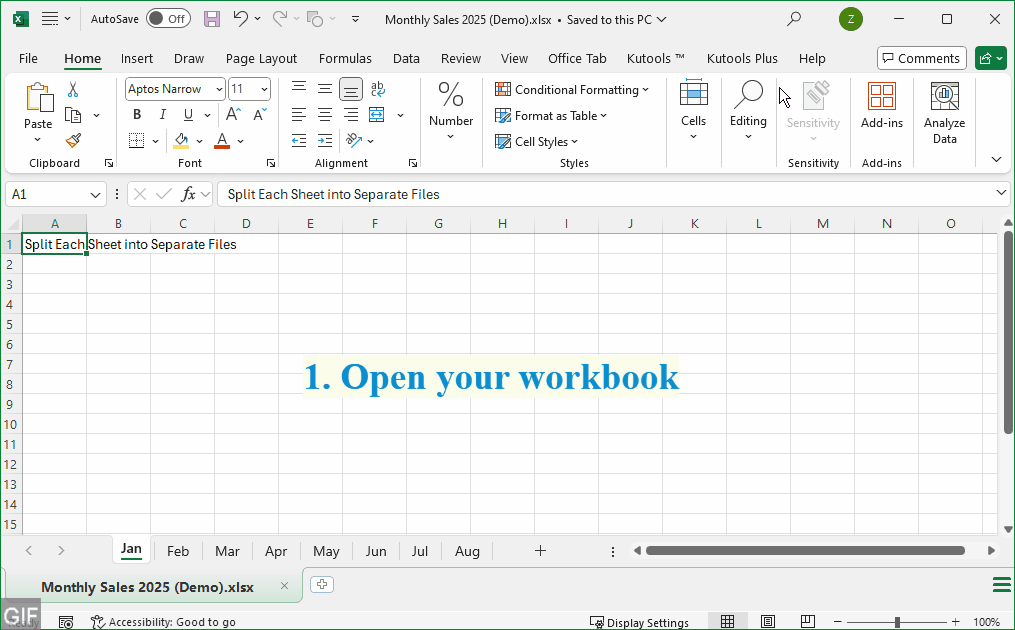Click the Comments button
This screenshot has width=1015, height=630.
point(921,58)
